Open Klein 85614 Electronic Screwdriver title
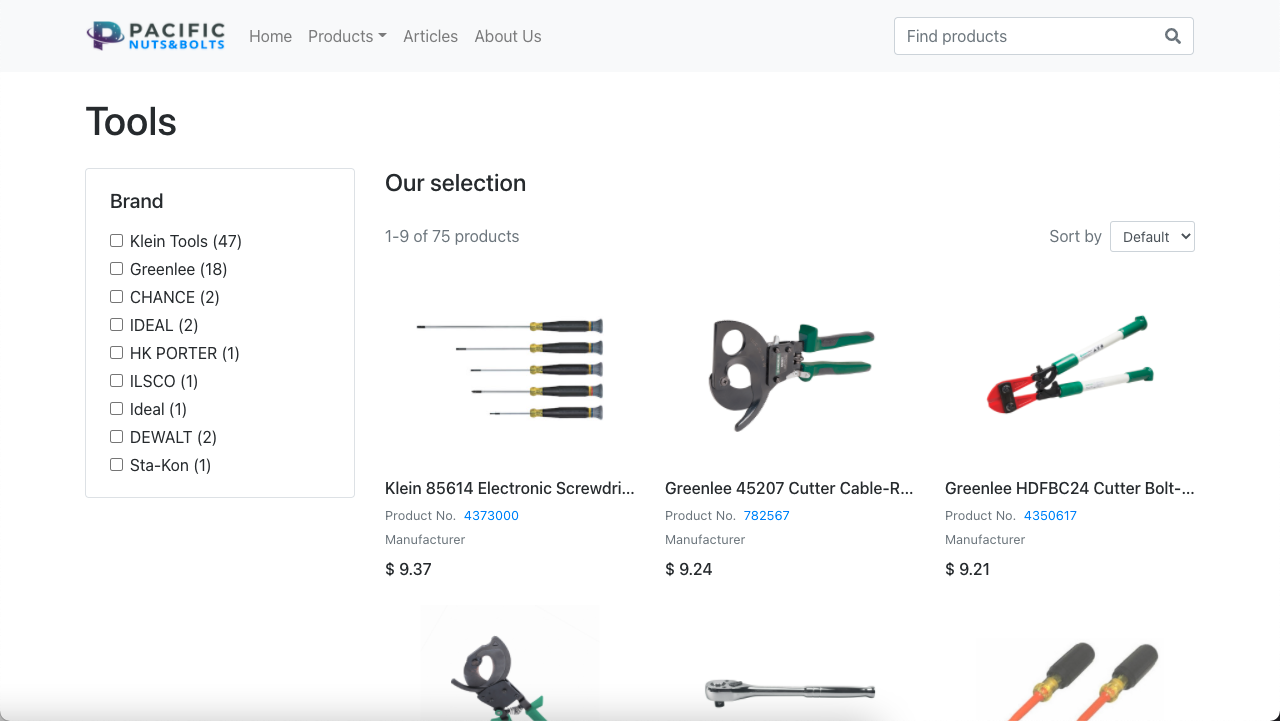This screenshot has width=1280, height=721. coord(510,488)
